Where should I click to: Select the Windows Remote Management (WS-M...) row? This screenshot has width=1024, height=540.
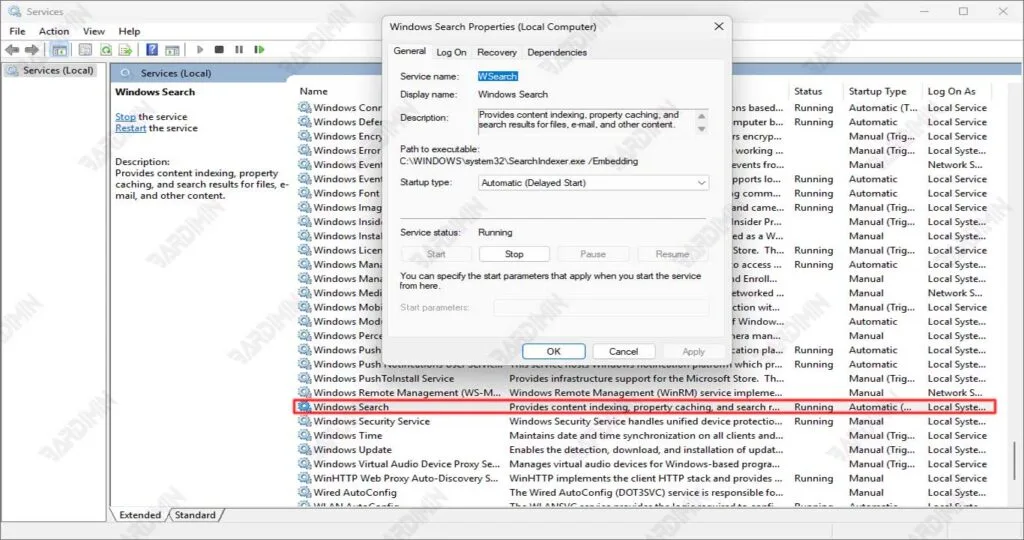[645, 393]
